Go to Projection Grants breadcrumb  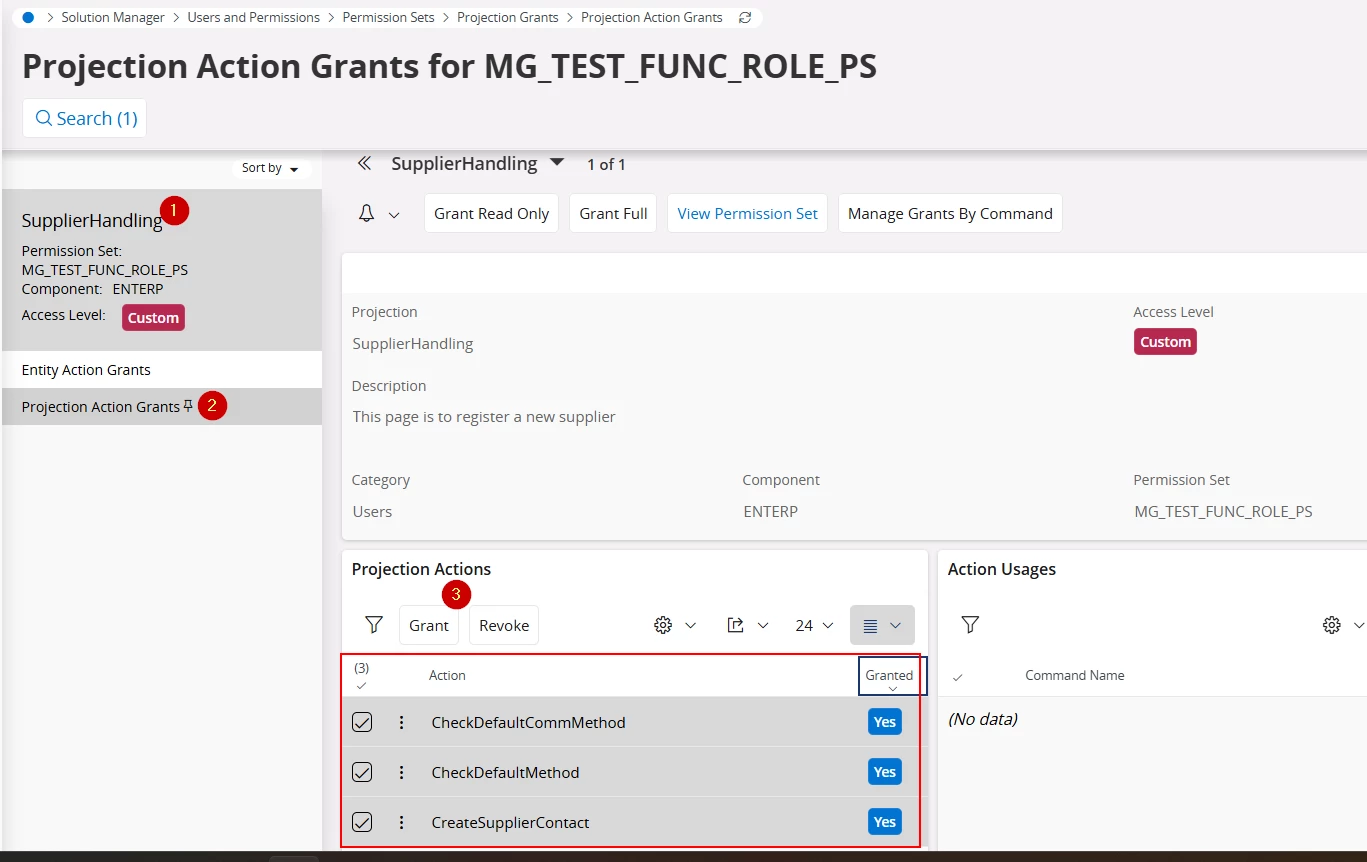[508, 17]
